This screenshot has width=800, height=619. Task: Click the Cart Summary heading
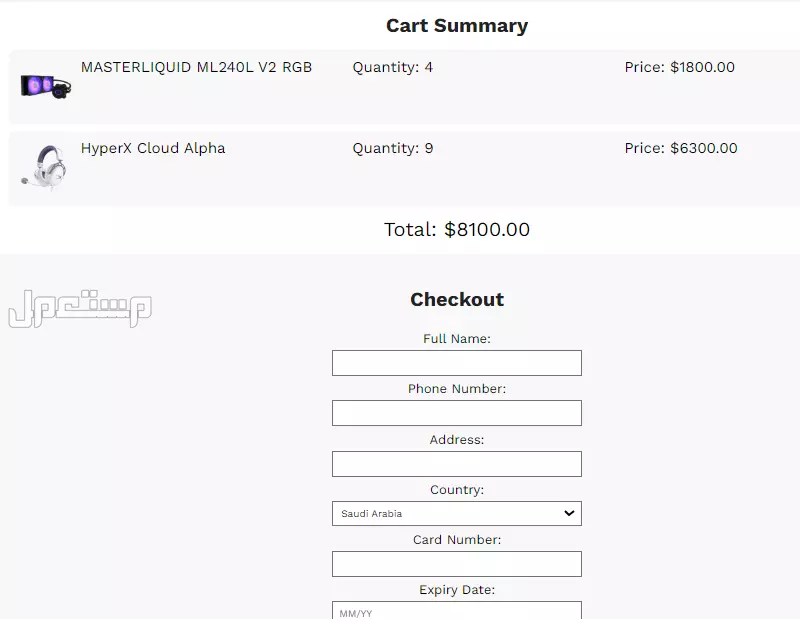[x=456, y=26]
